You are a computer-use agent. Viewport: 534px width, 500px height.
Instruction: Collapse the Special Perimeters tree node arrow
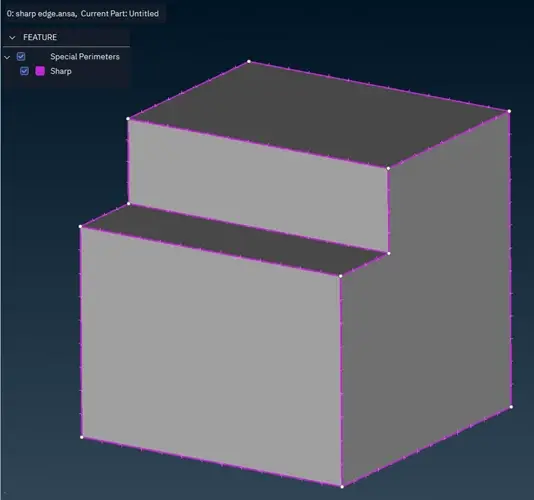pos(7,57)
